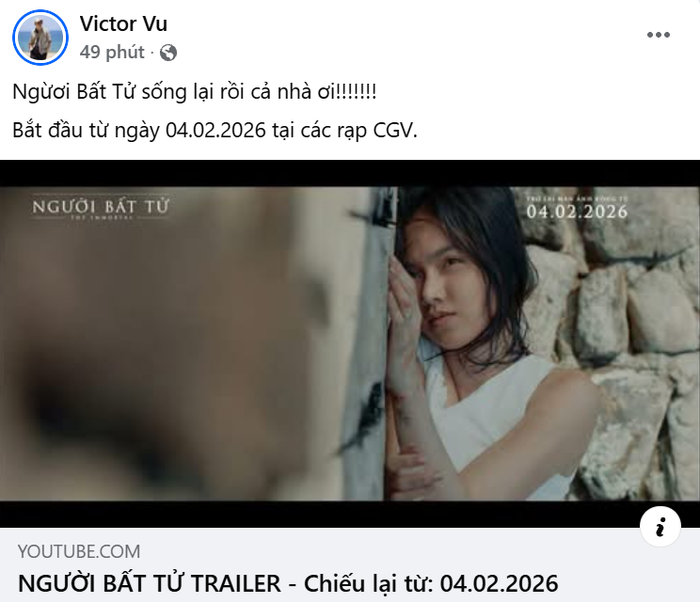Open the NGƯỜI BẤT TỬ TRAILER title link
The height and width of the screenshot is (602, 700).
pos(288,583)
